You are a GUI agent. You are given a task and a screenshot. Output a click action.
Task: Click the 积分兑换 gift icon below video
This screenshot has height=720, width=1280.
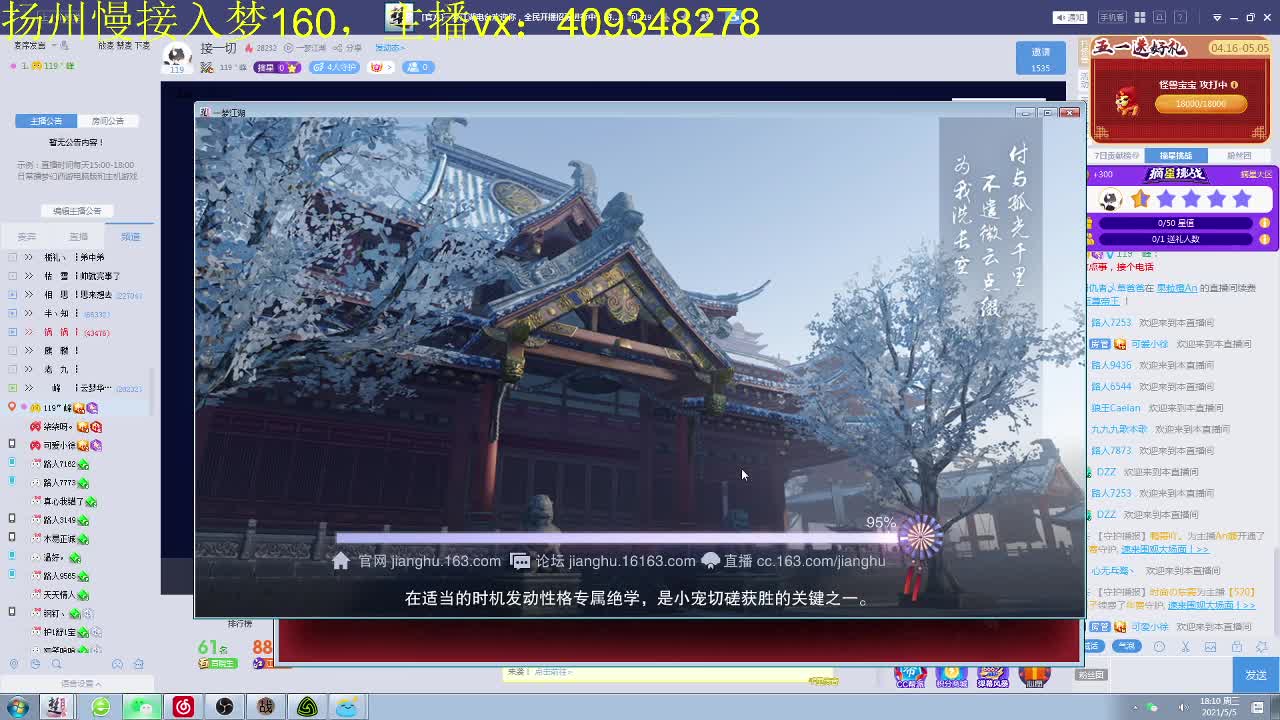951,677
